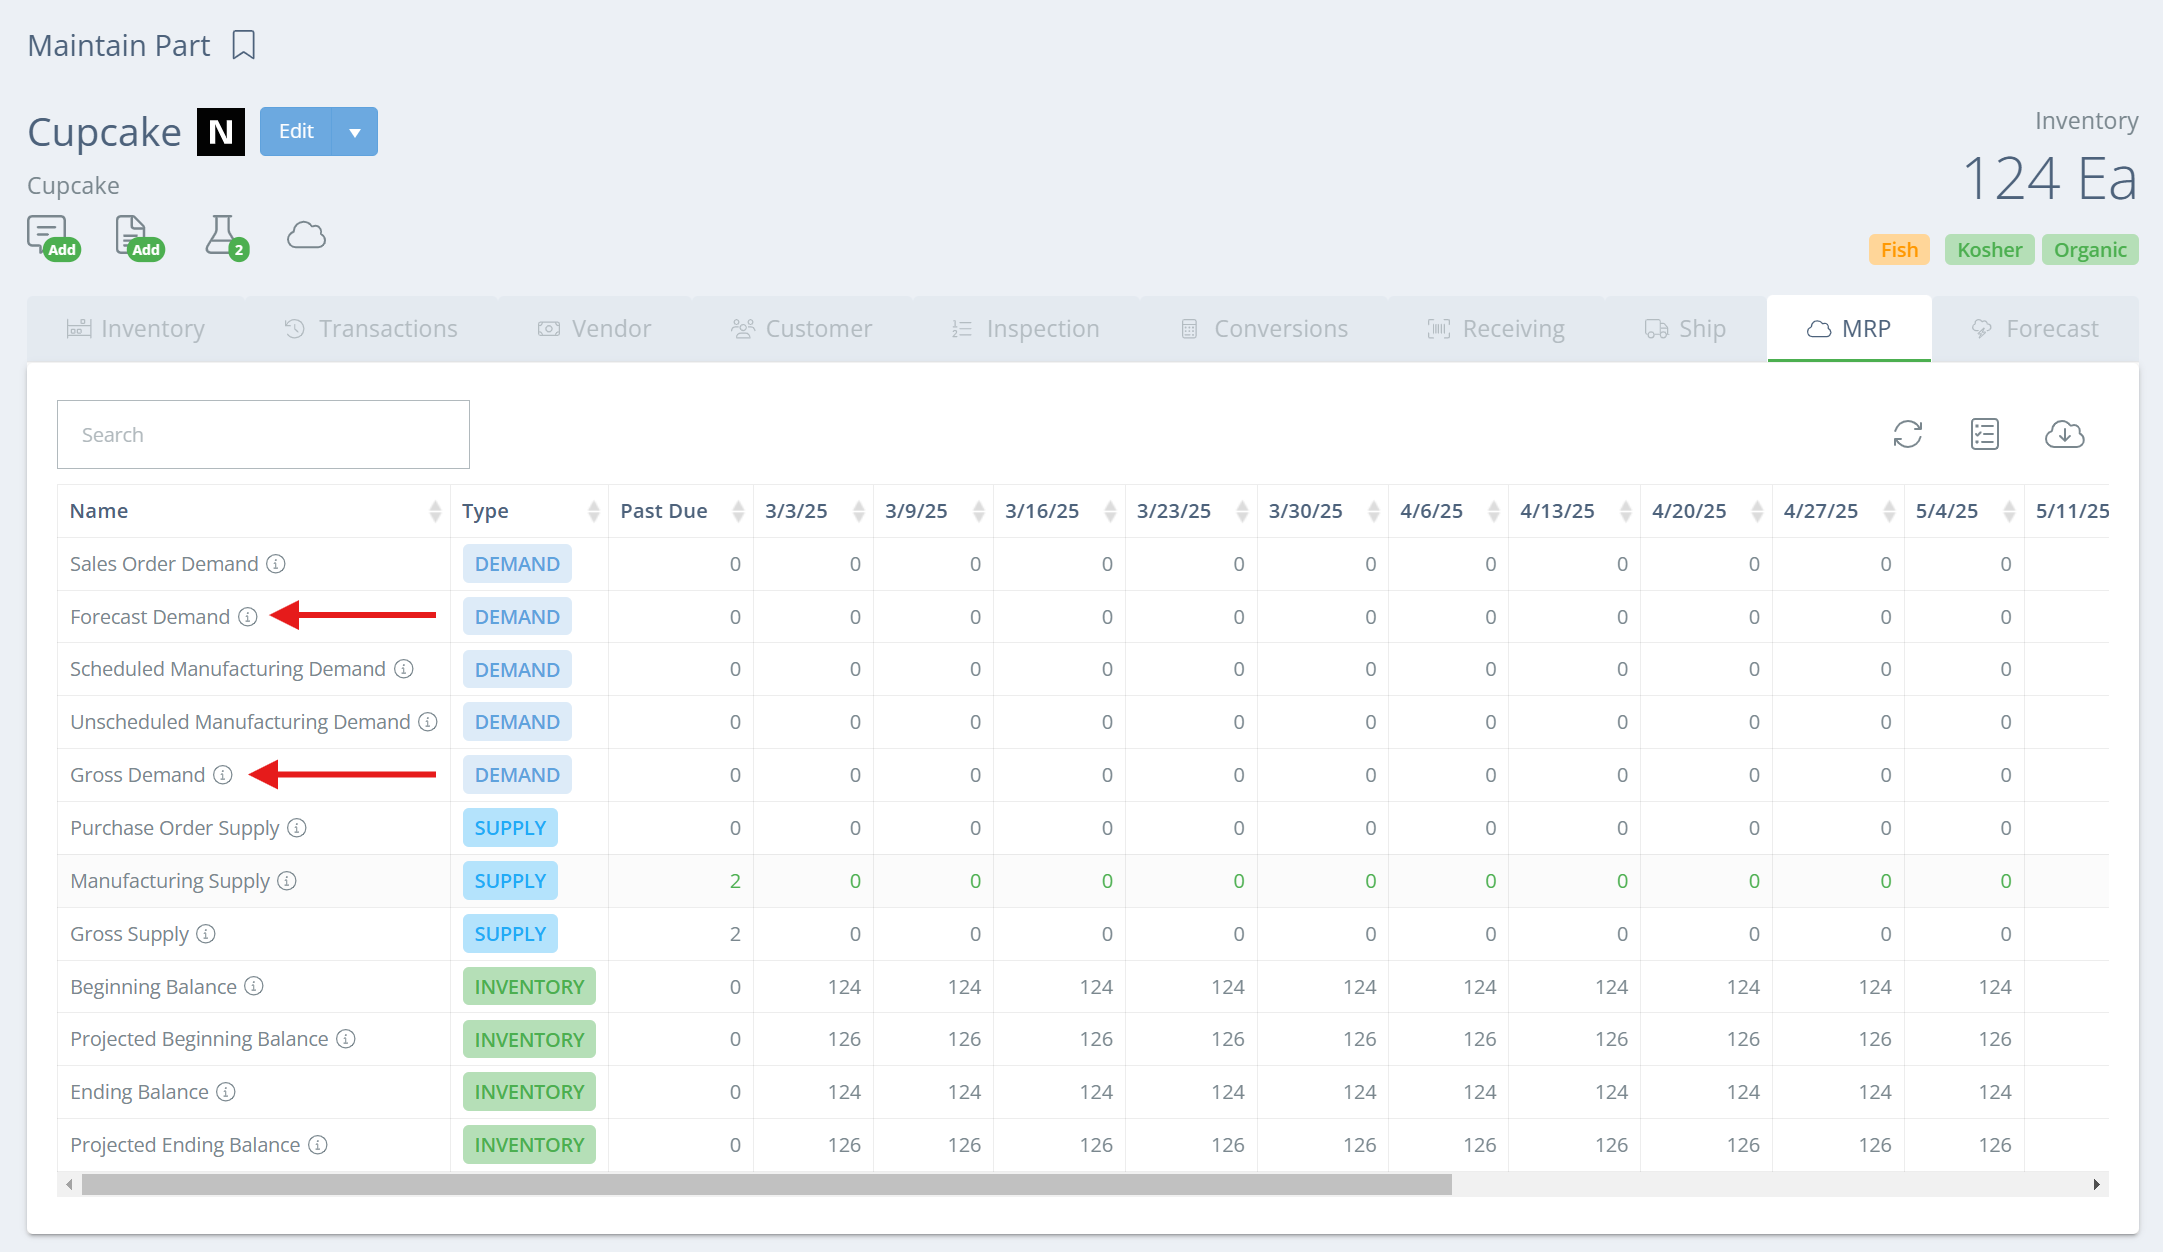Open the checklist column settings icon

pos(1984,434)
